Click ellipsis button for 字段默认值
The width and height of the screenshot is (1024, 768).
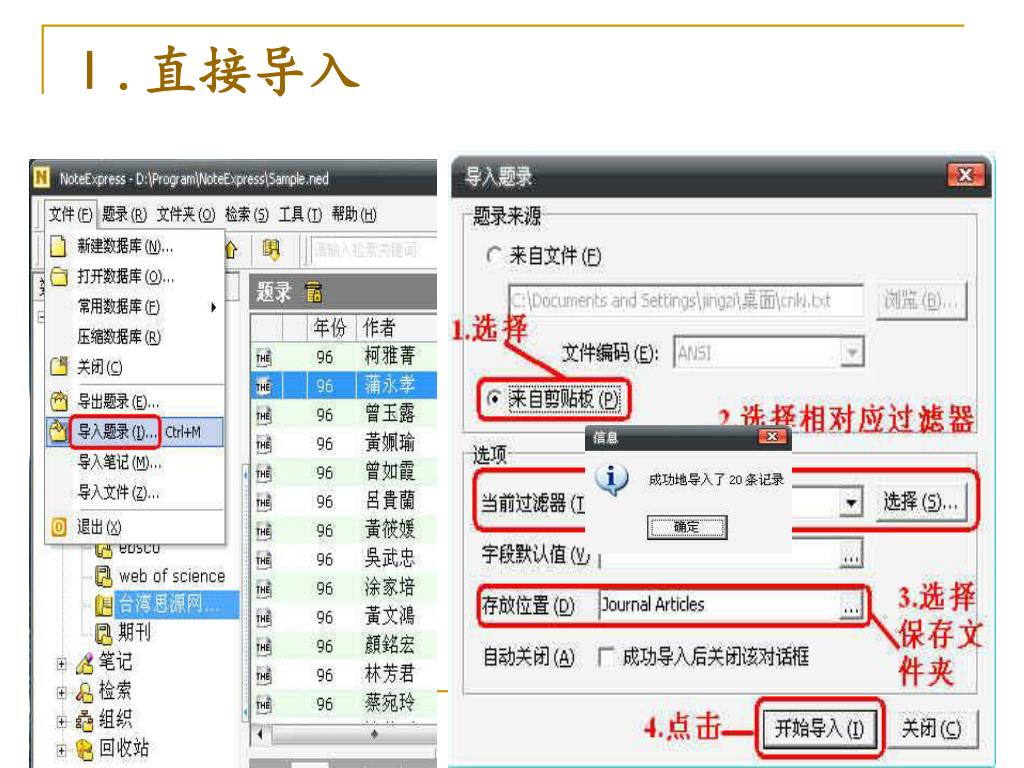pyautogui.click(x=851, y=556)
